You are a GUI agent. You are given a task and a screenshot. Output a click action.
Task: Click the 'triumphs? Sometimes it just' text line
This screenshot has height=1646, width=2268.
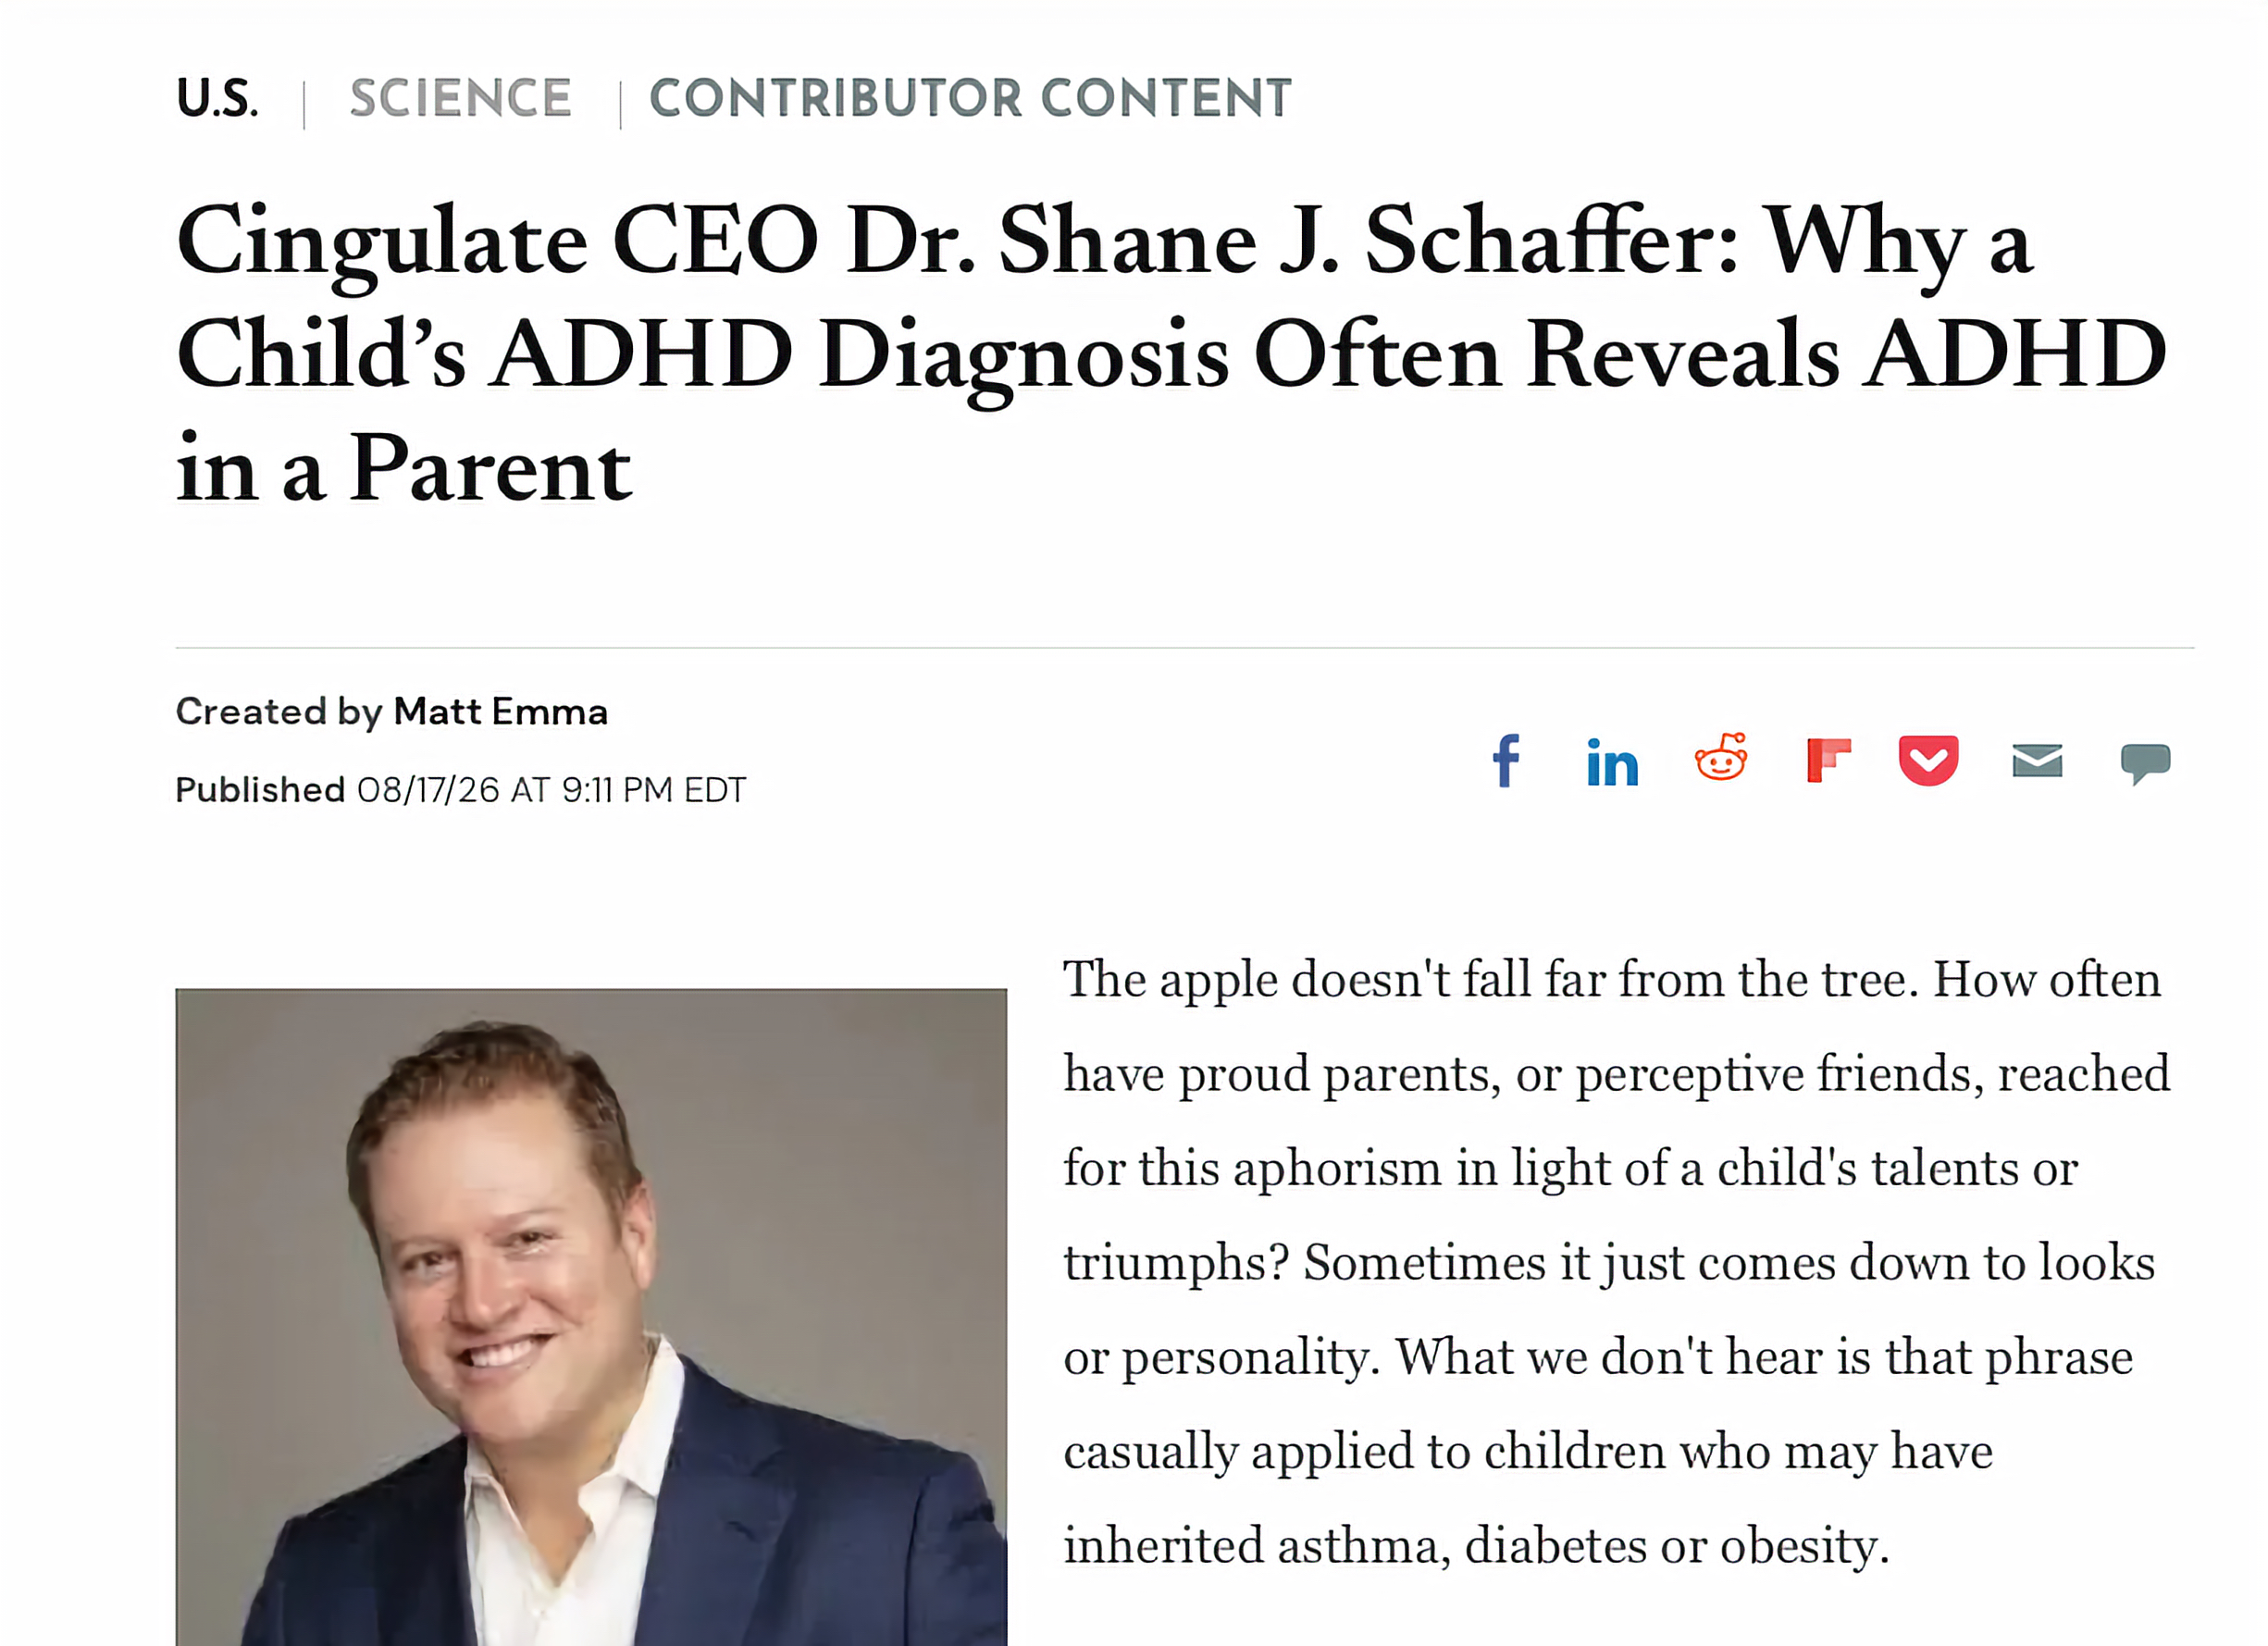1609,1262
